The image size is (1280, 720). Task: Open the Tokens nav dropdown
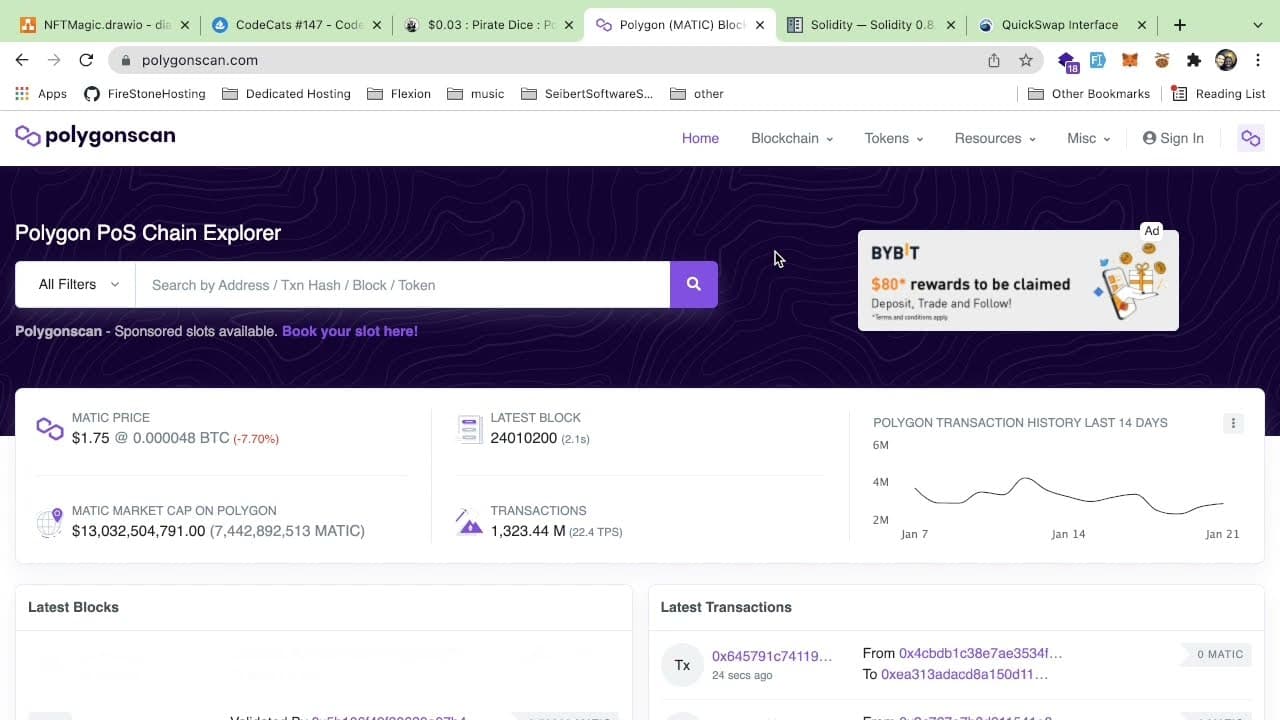click(894, 138)
